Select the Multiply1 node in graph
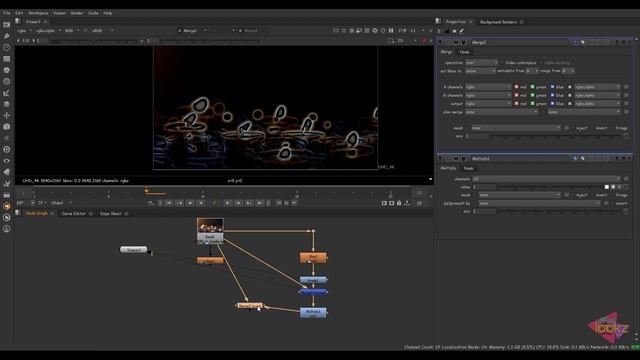This screenshot has width=640, height=360. [313, 312]
